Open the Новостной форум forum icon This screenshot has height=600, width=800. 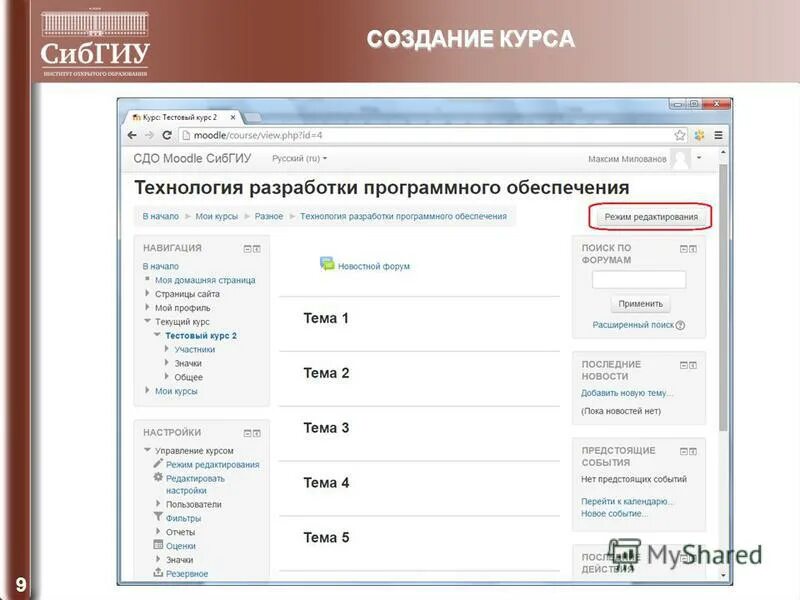click(x=327, y=264)
